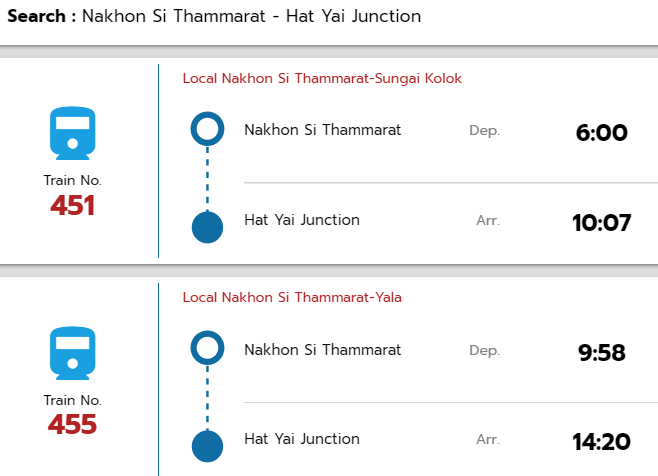This screenshot has height=476, width=658.
Task: Click the 14:20 arrival time
Action: click(x=601, y=442)
